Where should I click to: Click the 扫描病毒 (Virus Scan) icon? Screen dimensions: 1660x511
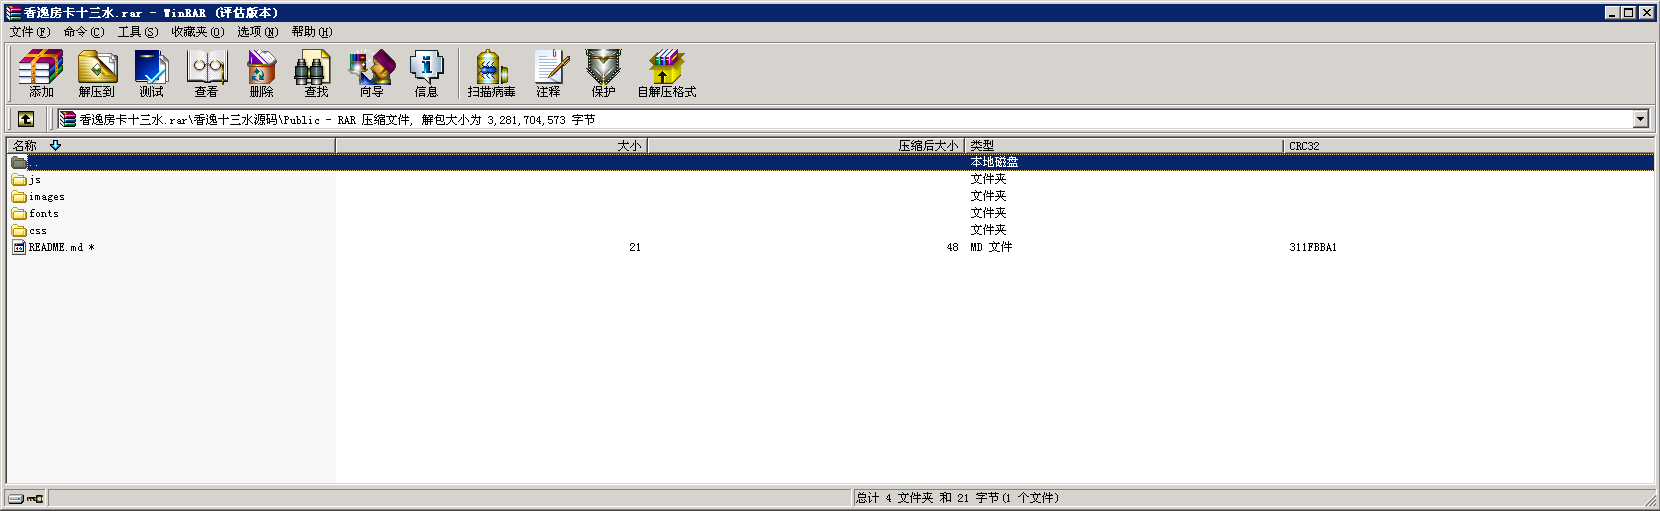click(491, 74)
